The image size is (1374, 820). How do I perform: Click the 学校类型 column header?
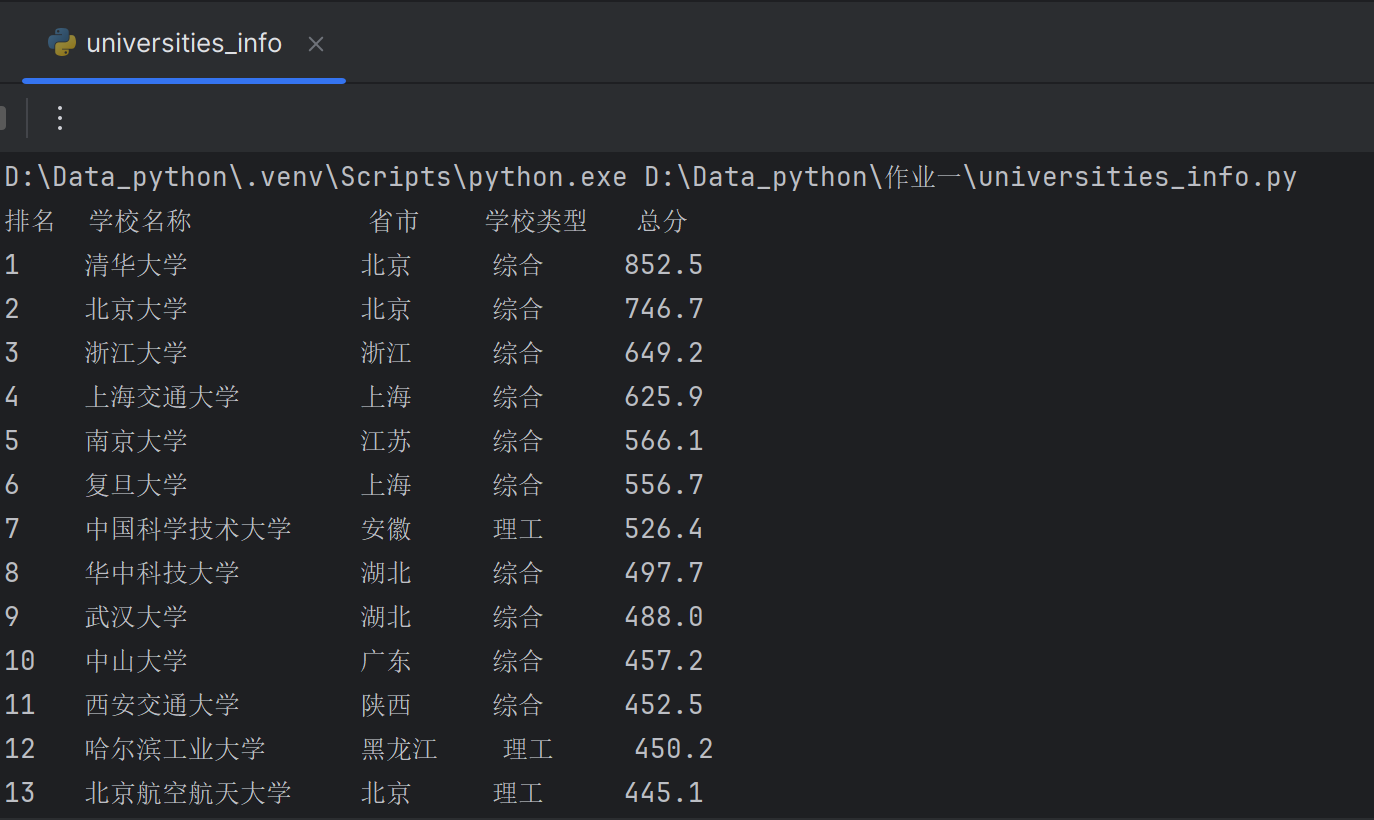click(x=536, y=221)
